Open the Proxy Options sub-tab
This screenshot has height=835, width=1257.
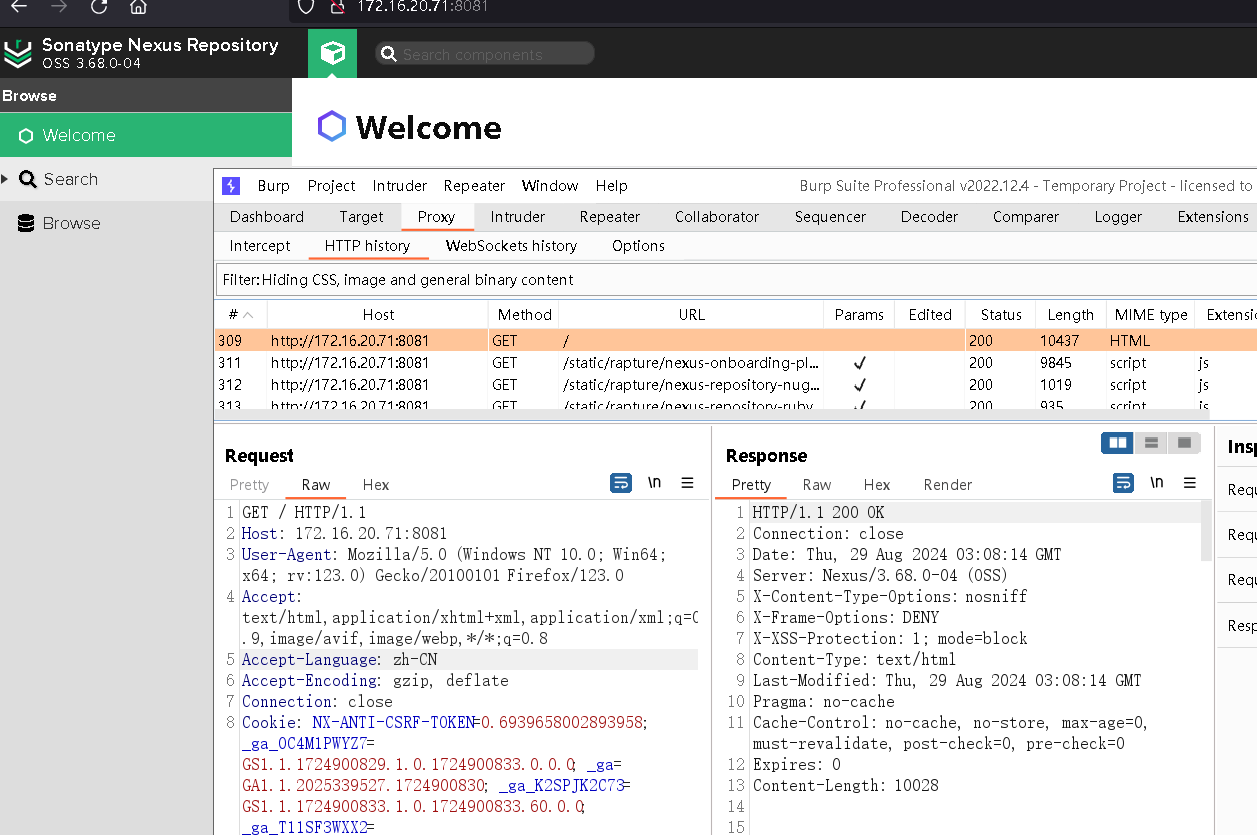coord(638,246)
